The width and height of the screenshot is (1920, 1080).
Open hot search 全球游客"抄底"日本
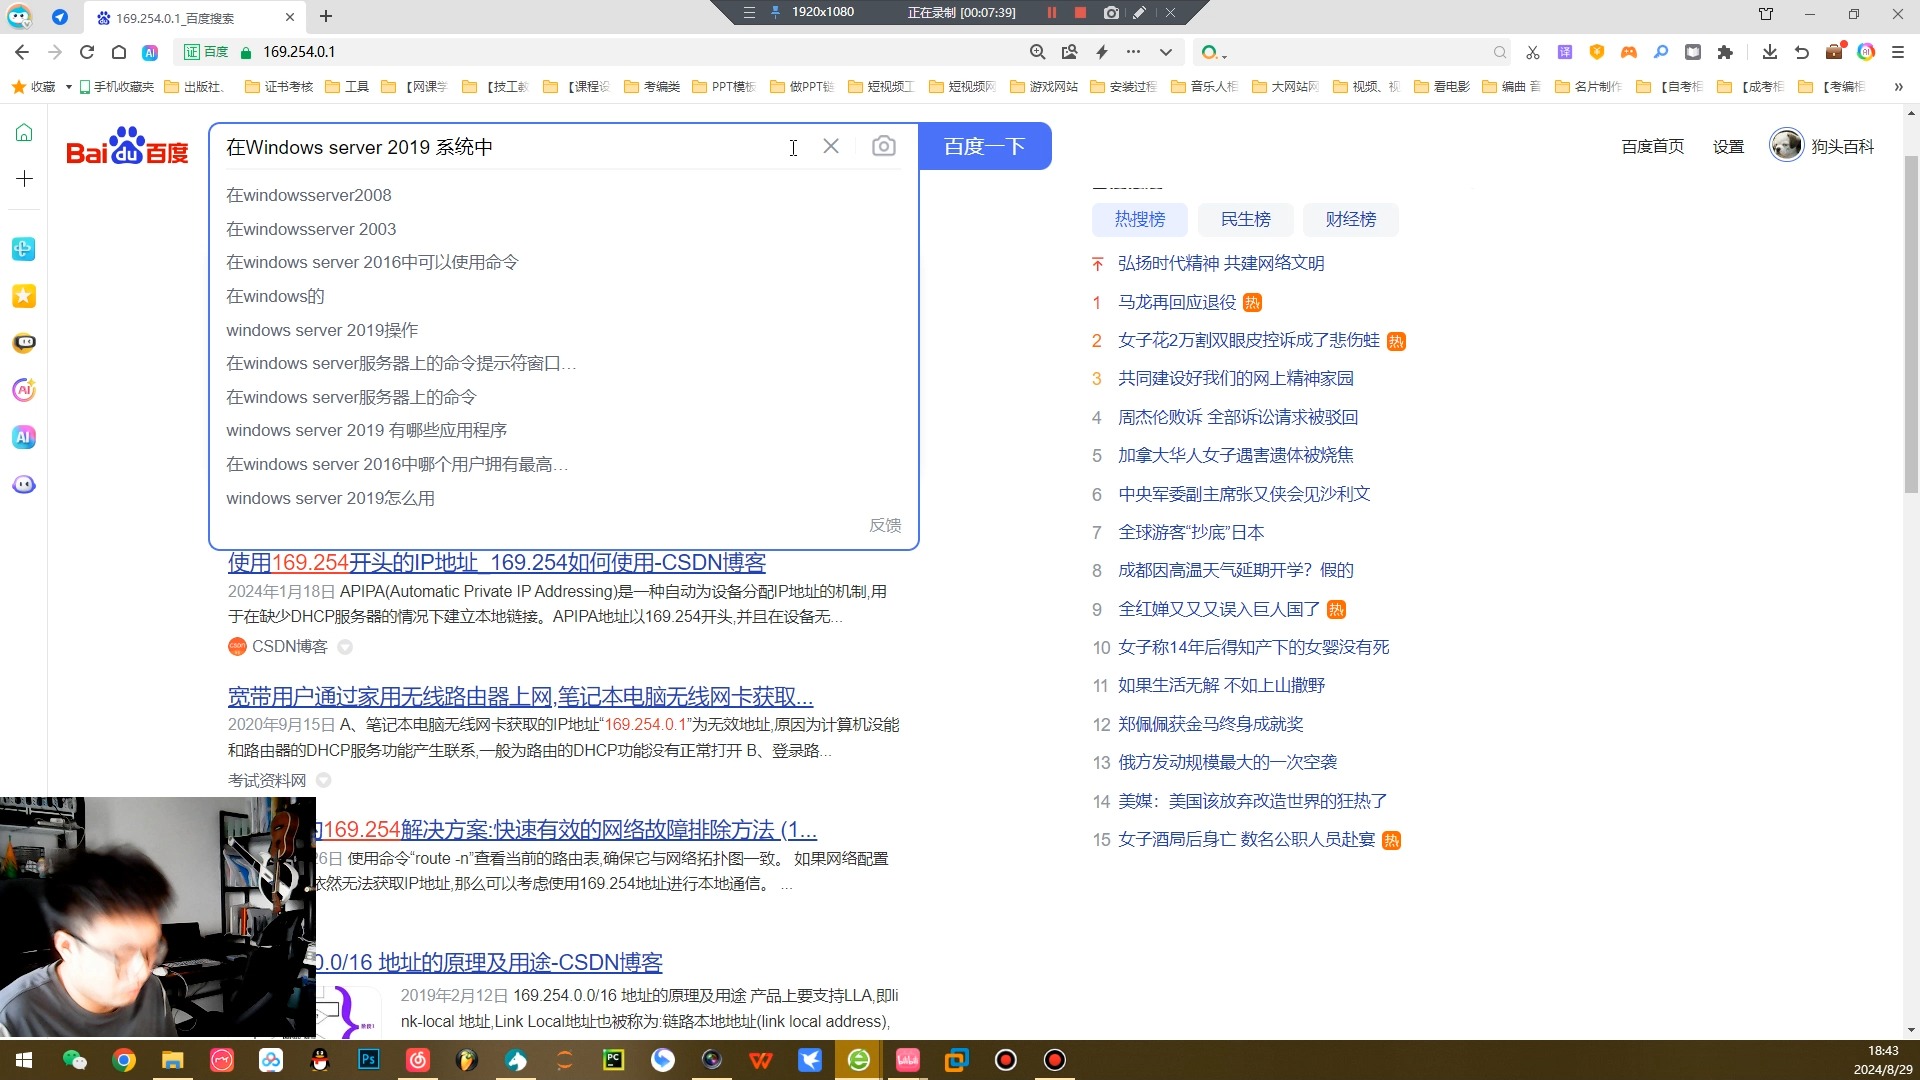(1191, 532)
